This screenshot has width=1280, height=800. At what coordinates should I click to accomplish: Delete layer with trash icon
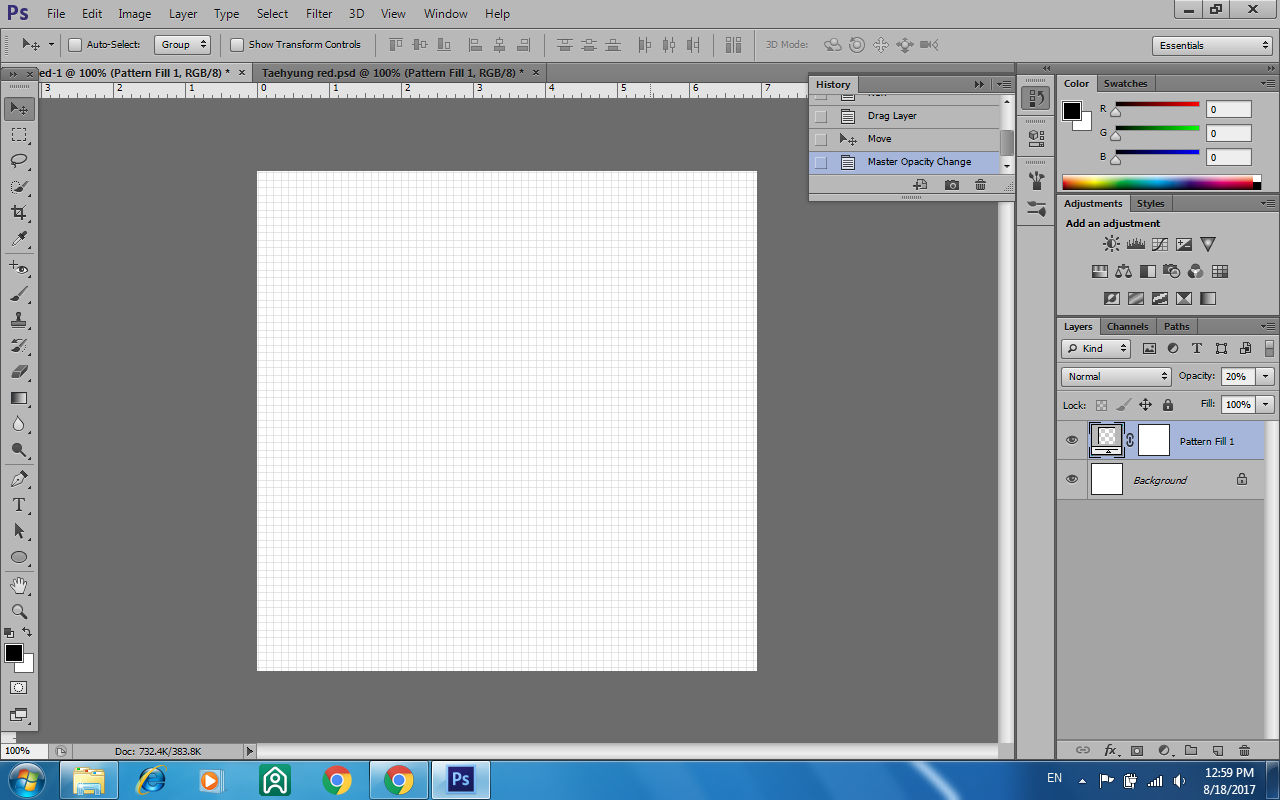tap(1244, 750)
